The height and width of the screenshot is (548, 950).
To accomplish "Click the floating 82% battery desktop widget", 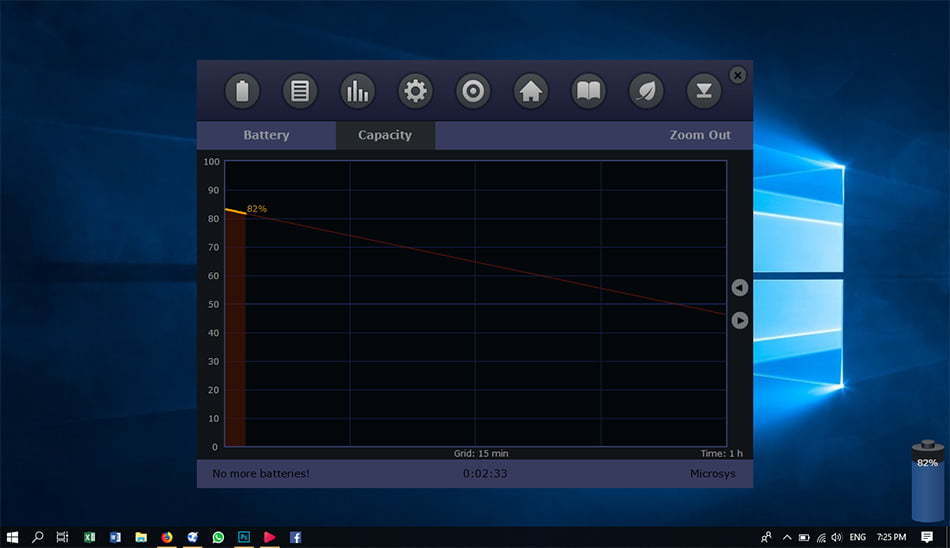I will point(928,481).
